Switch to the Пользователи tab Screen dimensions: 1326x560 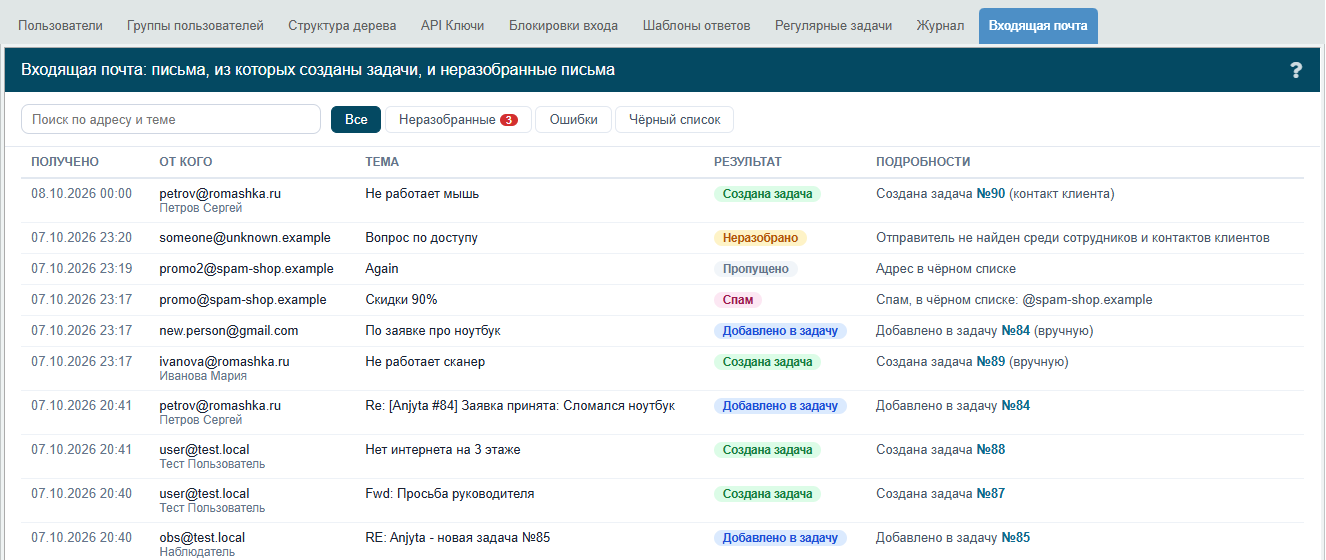[x=60, y=26]
